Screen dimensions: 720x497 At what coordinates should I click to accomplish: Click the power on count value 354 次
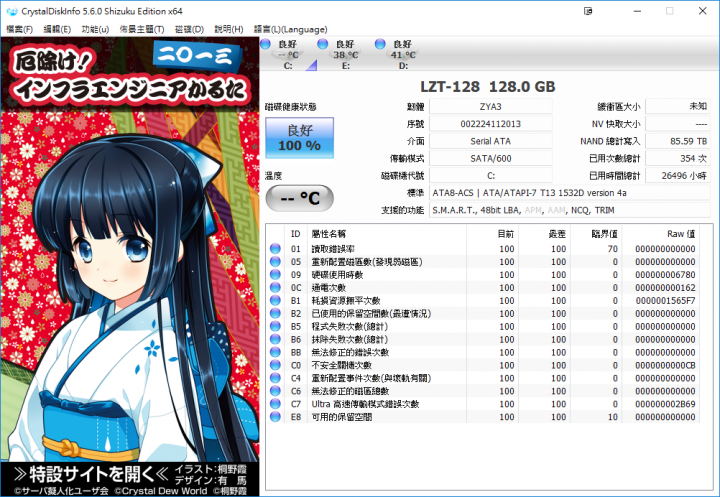(678, 158)
